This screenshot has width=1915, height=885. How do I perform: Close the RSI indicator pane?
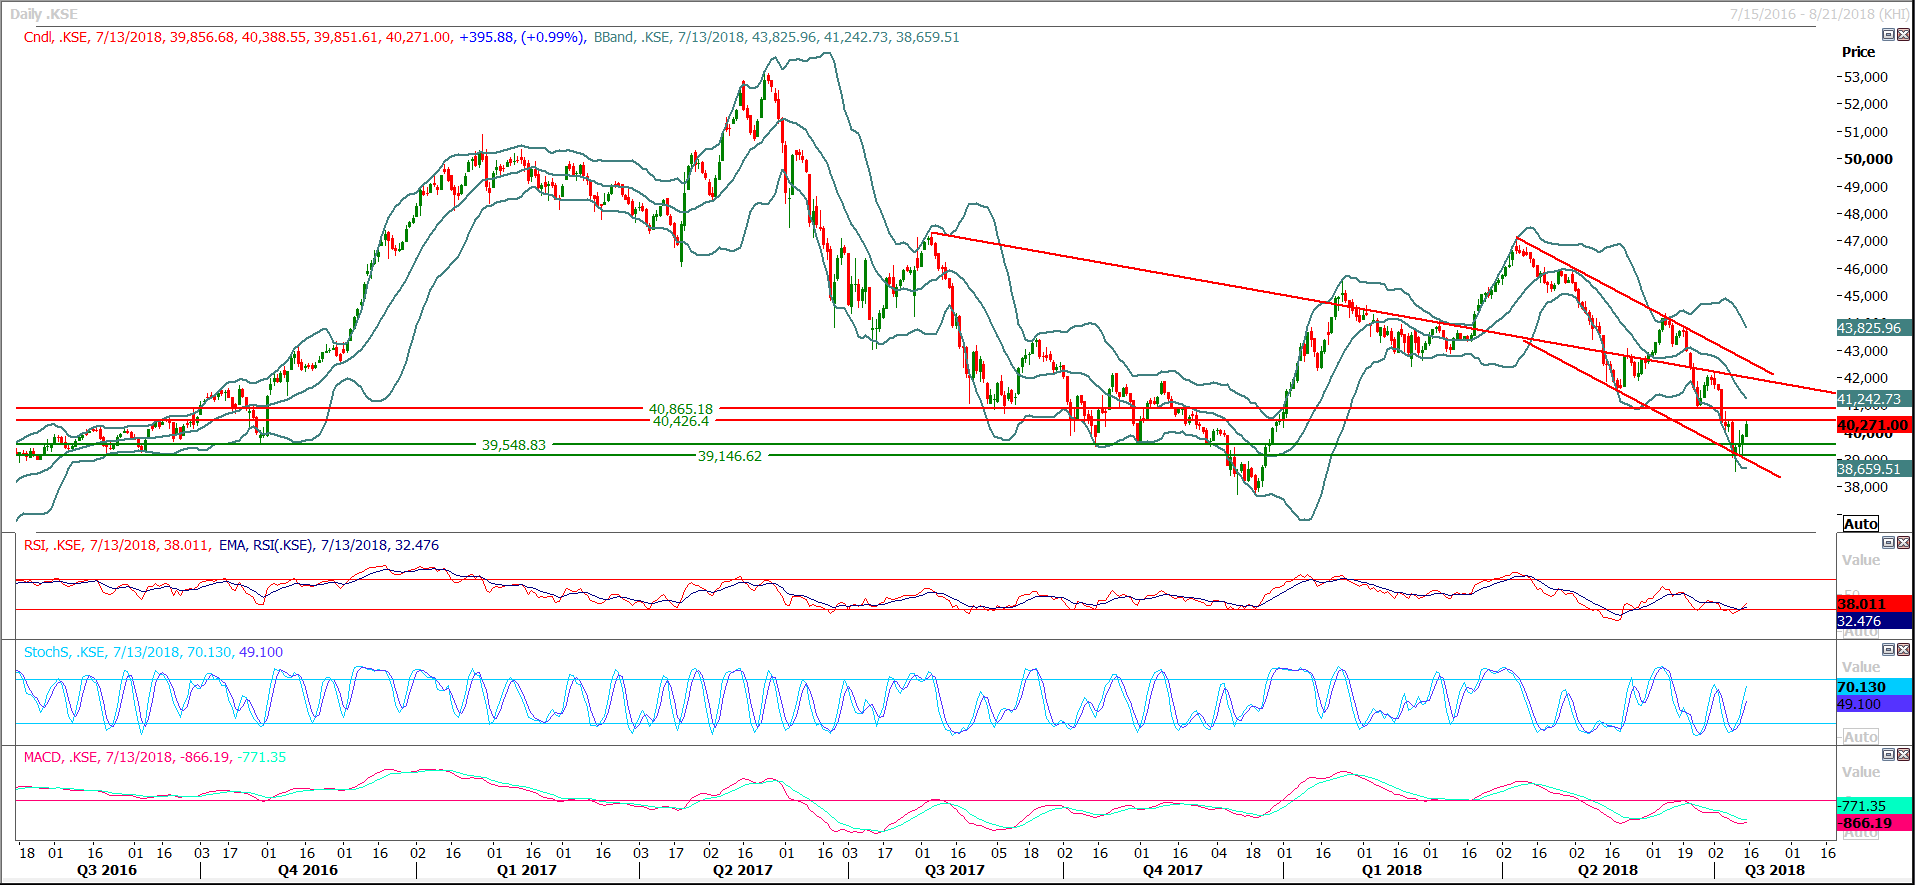point(1903,543)
